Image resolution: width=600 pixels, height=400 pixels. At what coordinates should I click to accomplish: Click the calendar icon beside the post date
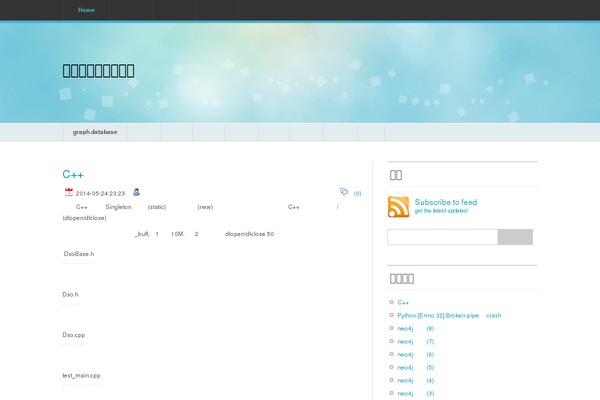click(69, 192)
